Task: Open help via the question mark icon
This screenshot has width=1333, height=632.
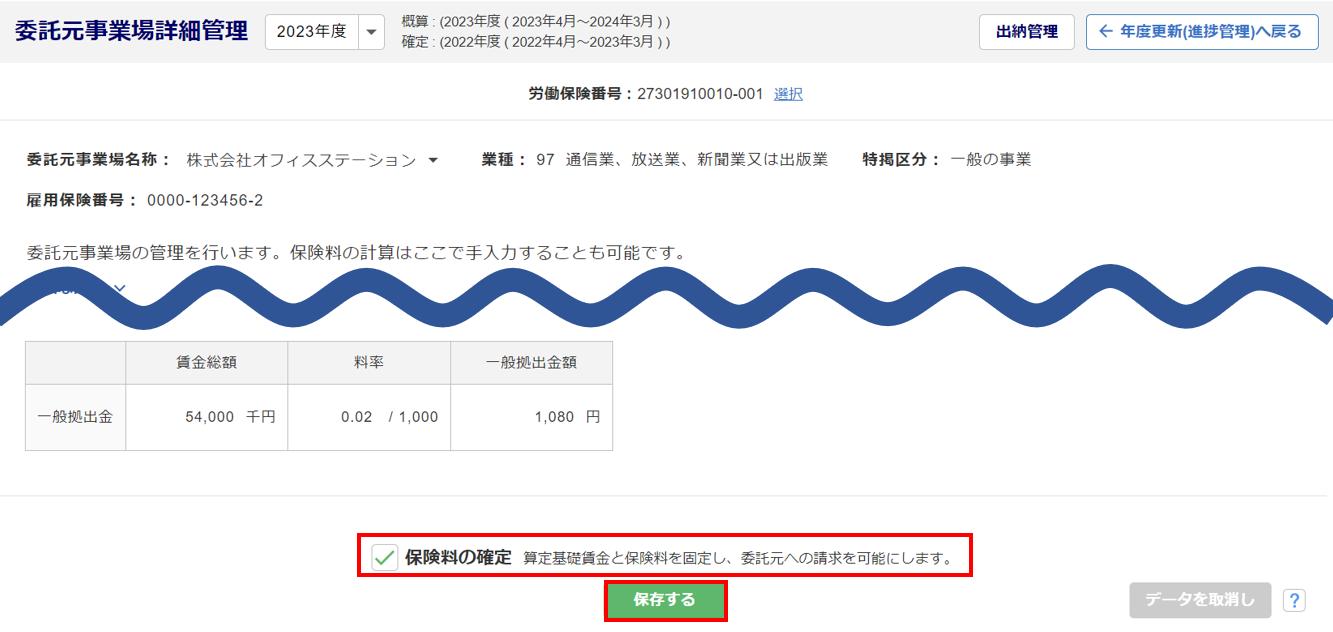Action: (1294, 601)
